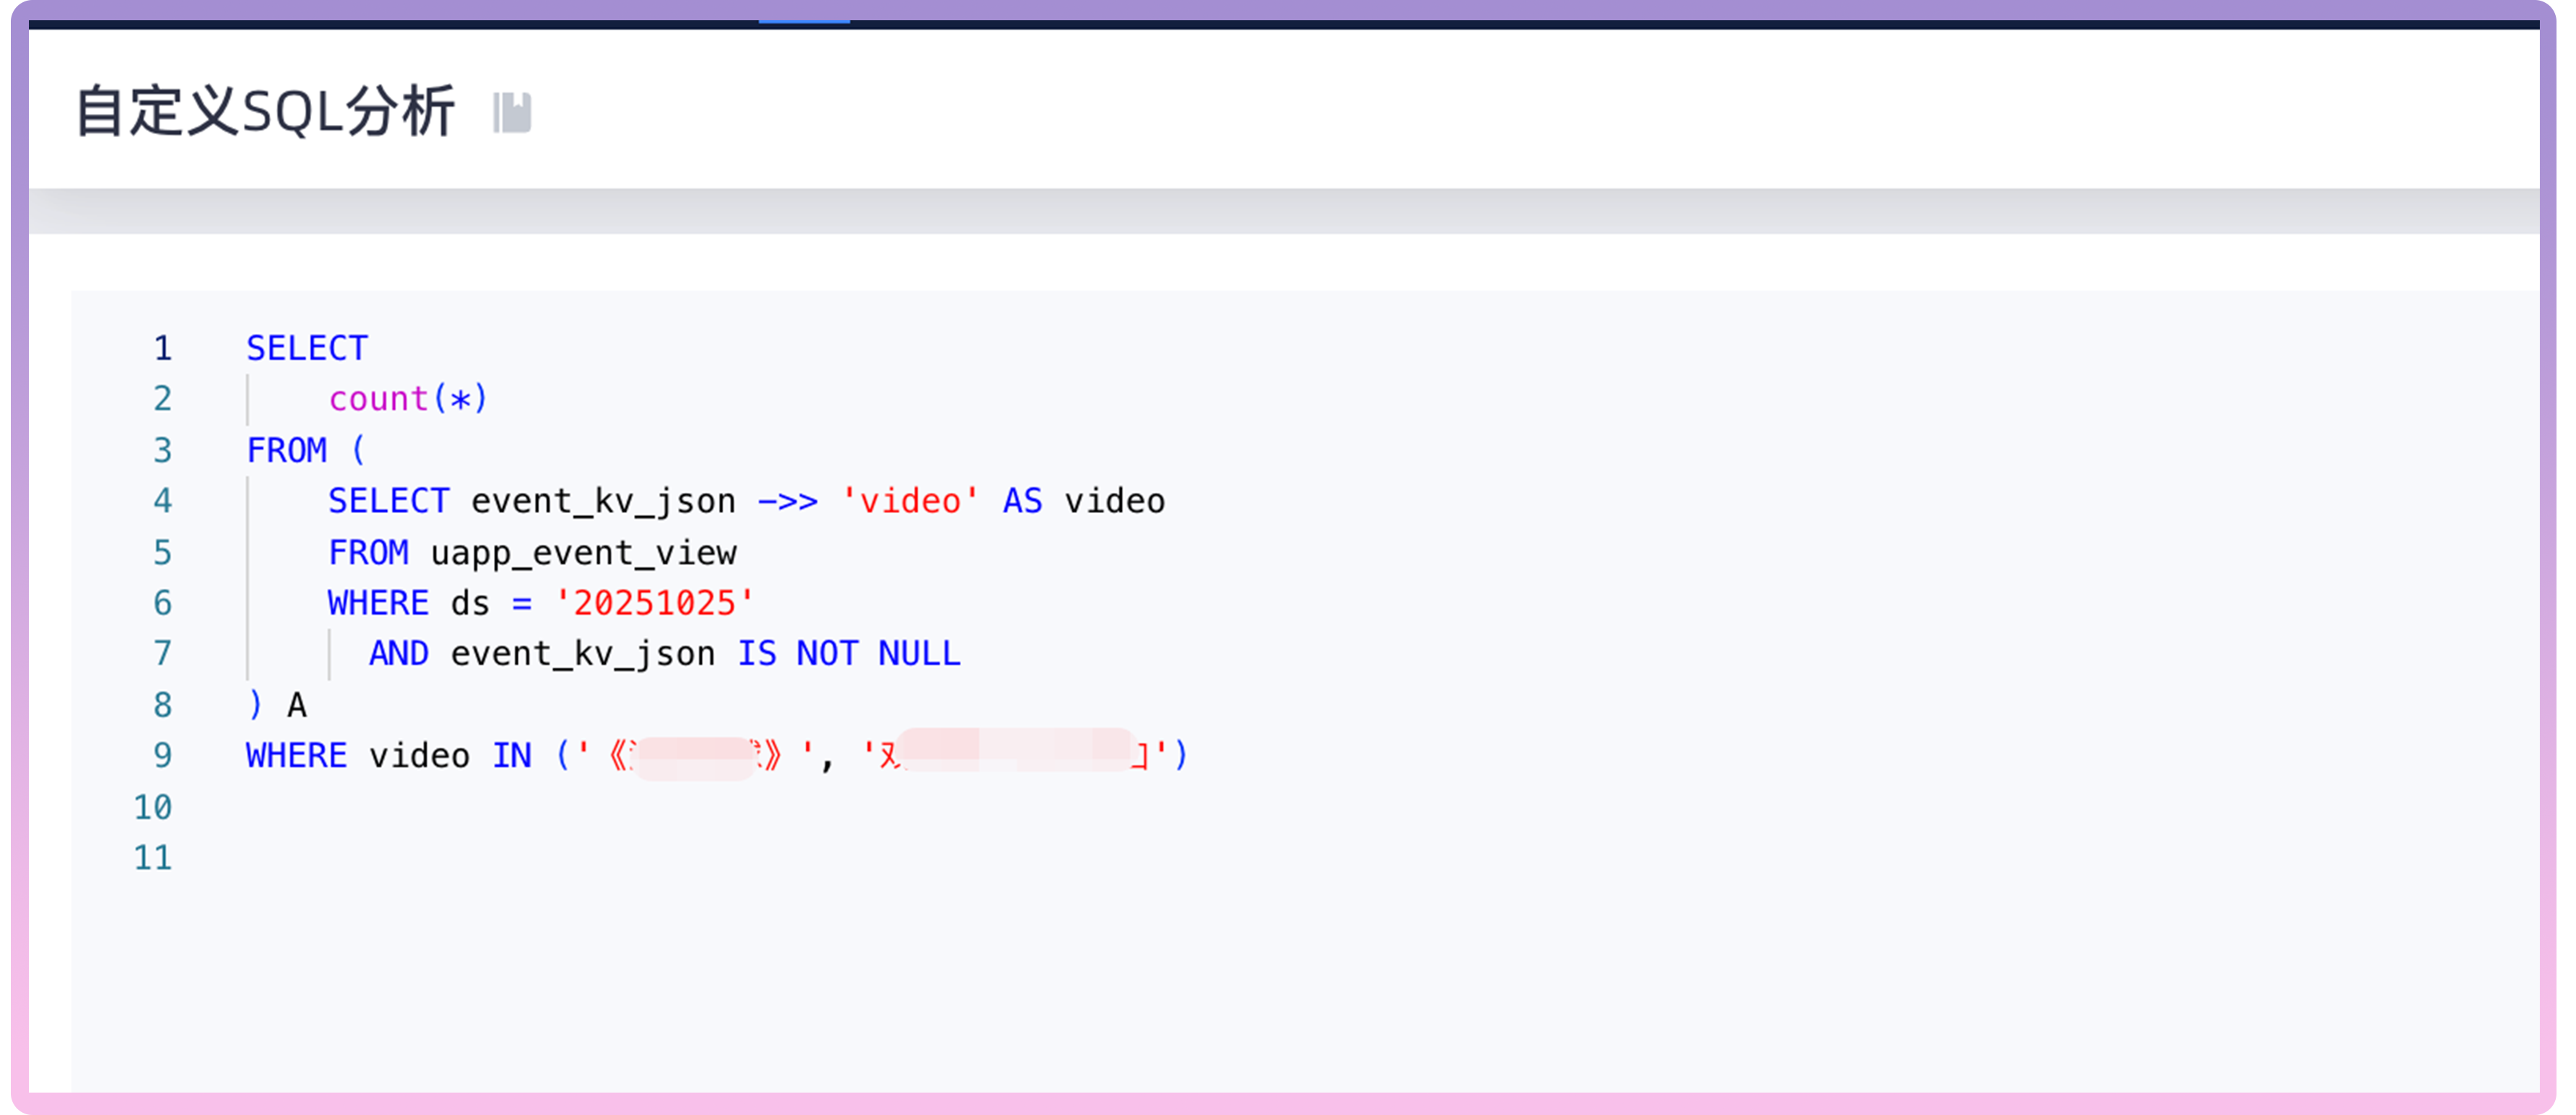This screenshot has width=2576, height=1115.
Task: Click the AND keyword on line 7
Action: click(398, 654)
